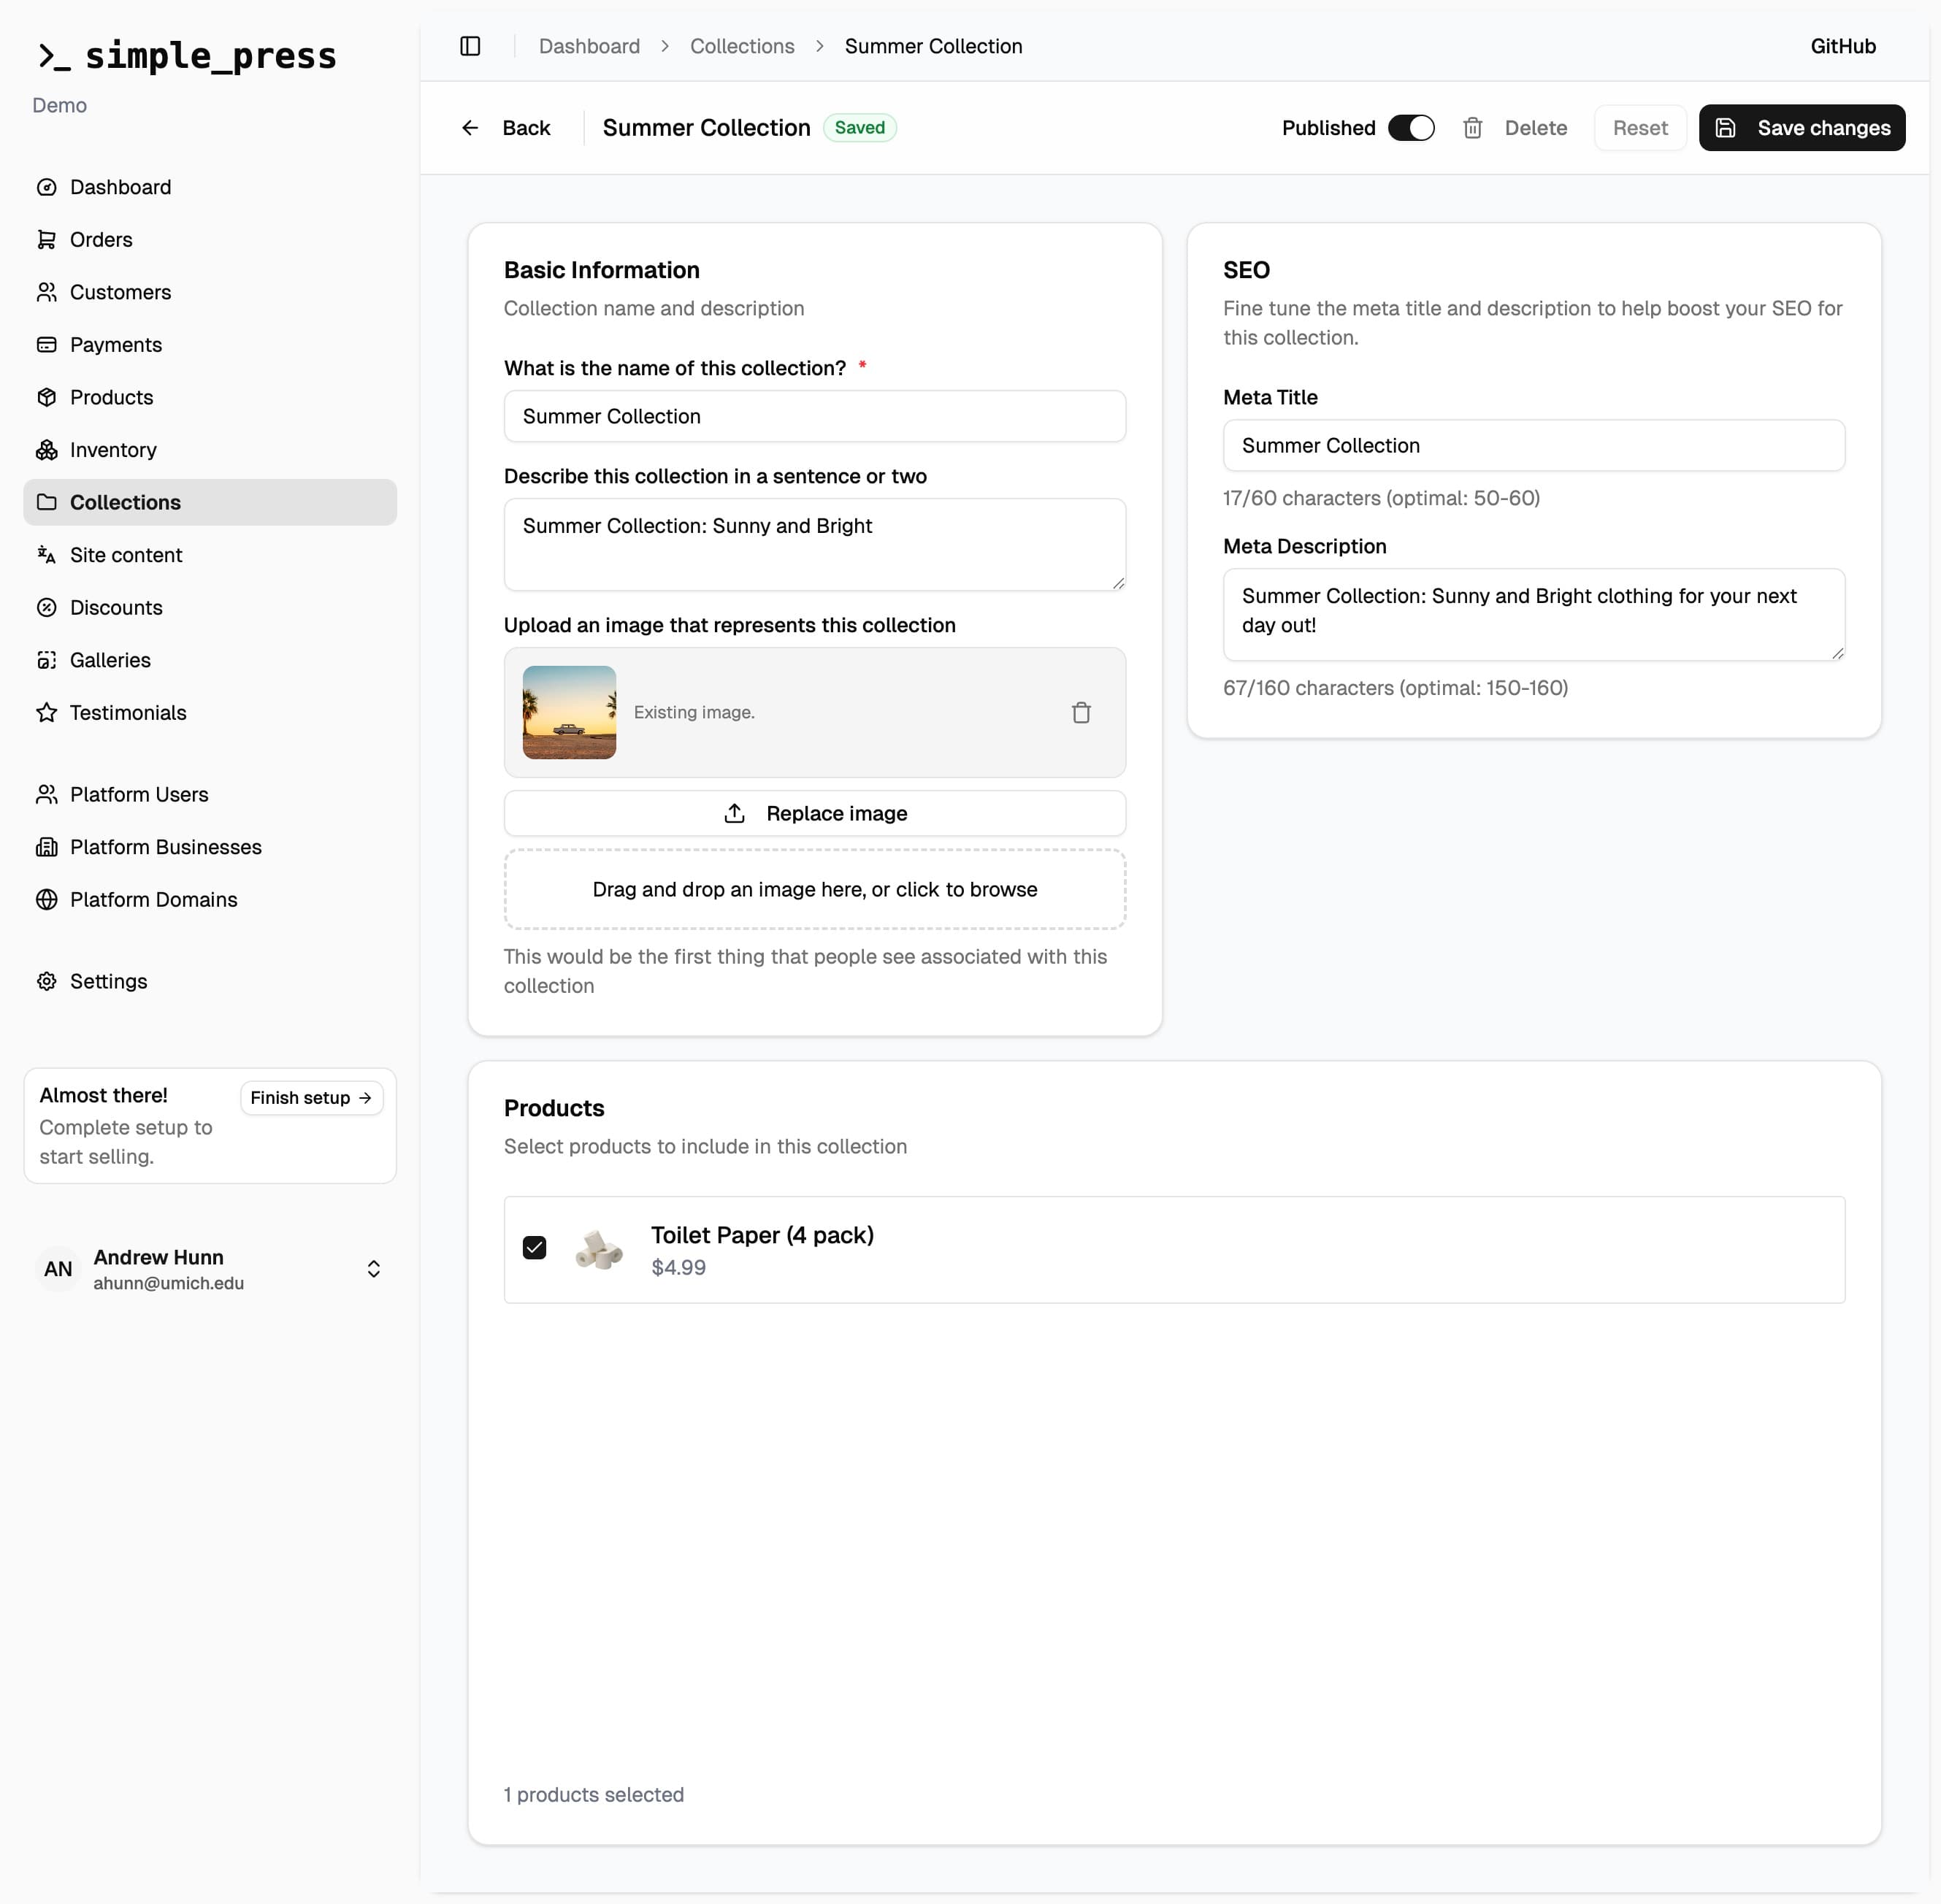Open the GitHub link

pos(1843,46)
